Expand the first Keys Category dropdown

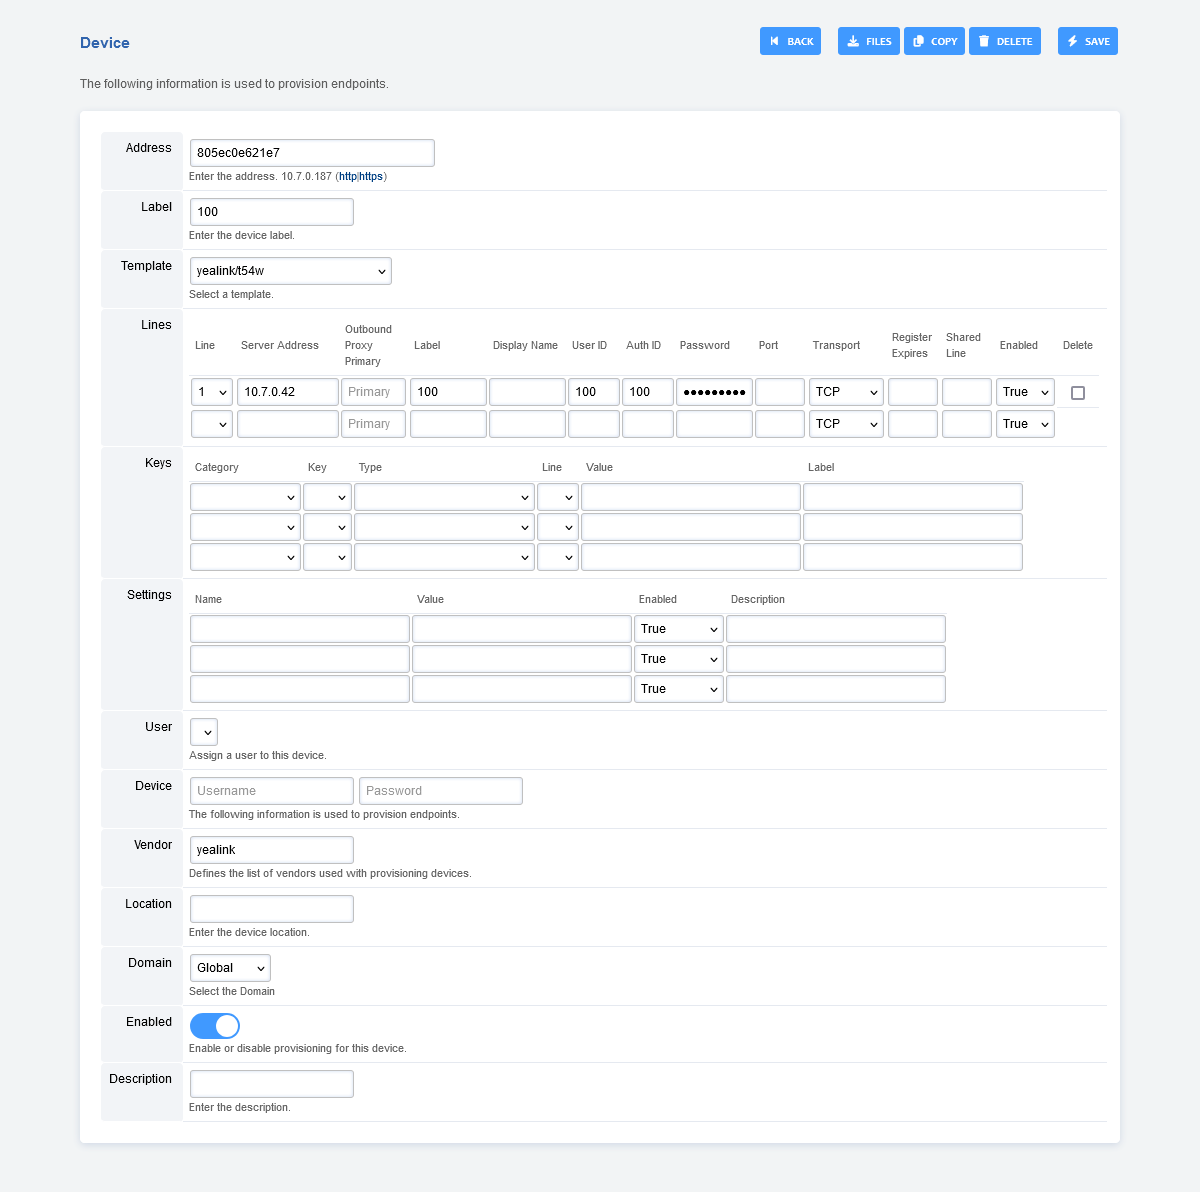pos(245,497)
